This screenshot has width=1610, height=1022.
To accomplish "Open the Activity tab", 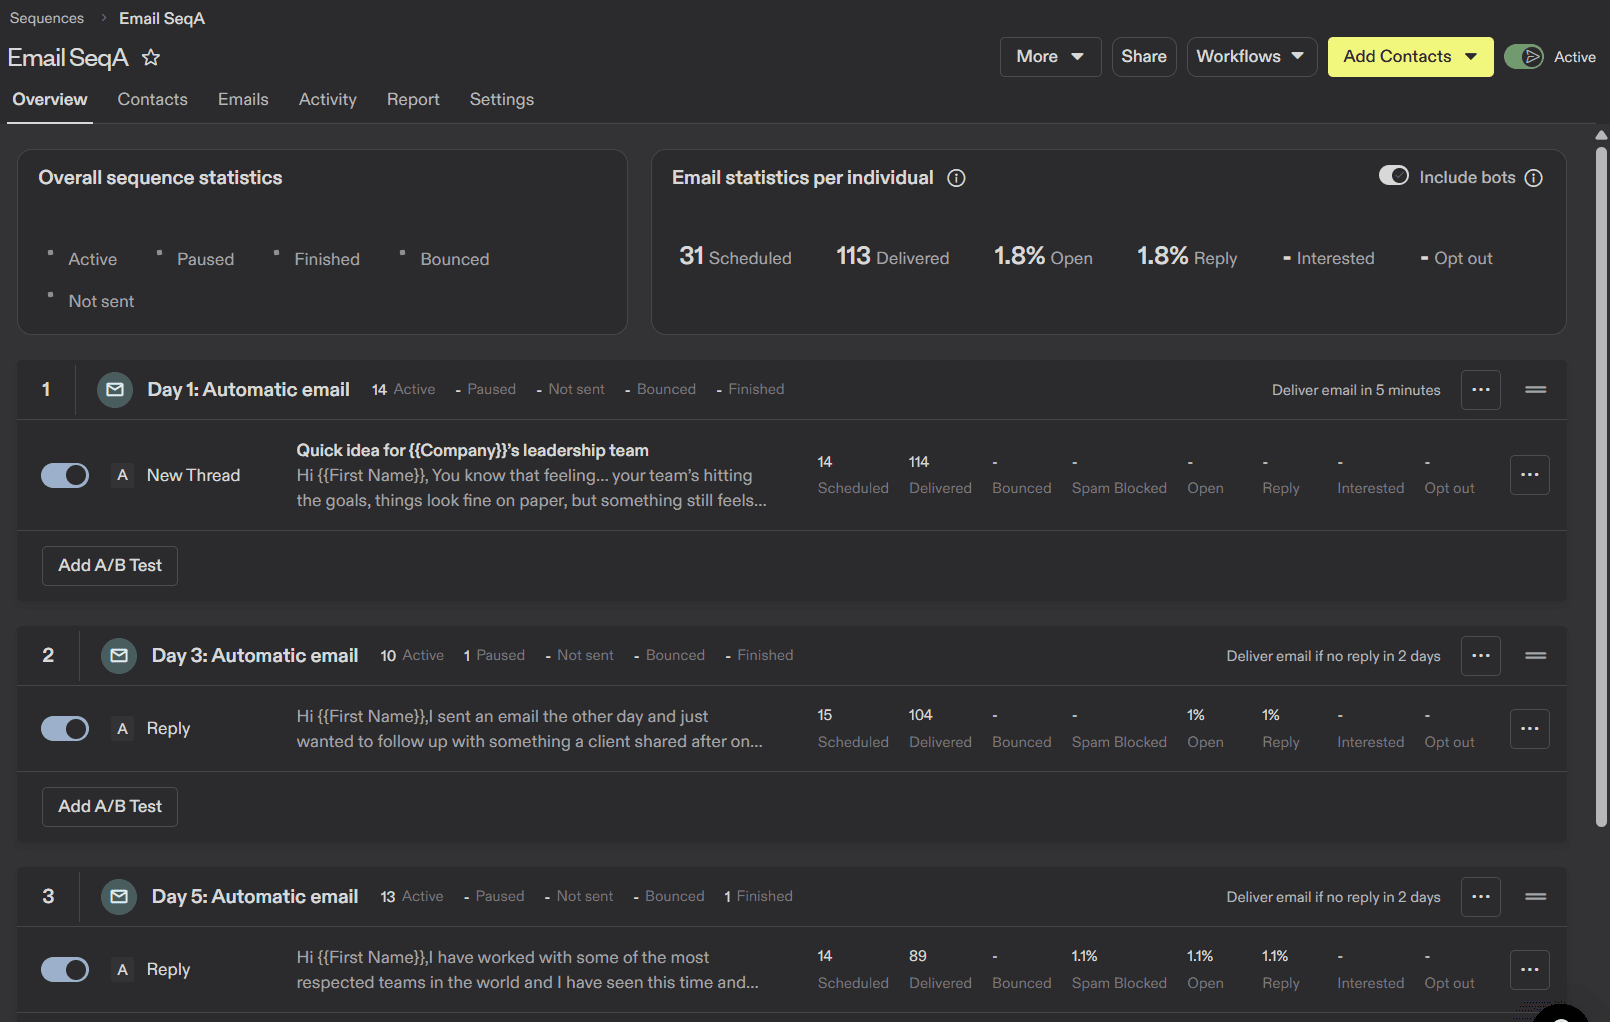I will pyautogui.click(x=328, y=100).
